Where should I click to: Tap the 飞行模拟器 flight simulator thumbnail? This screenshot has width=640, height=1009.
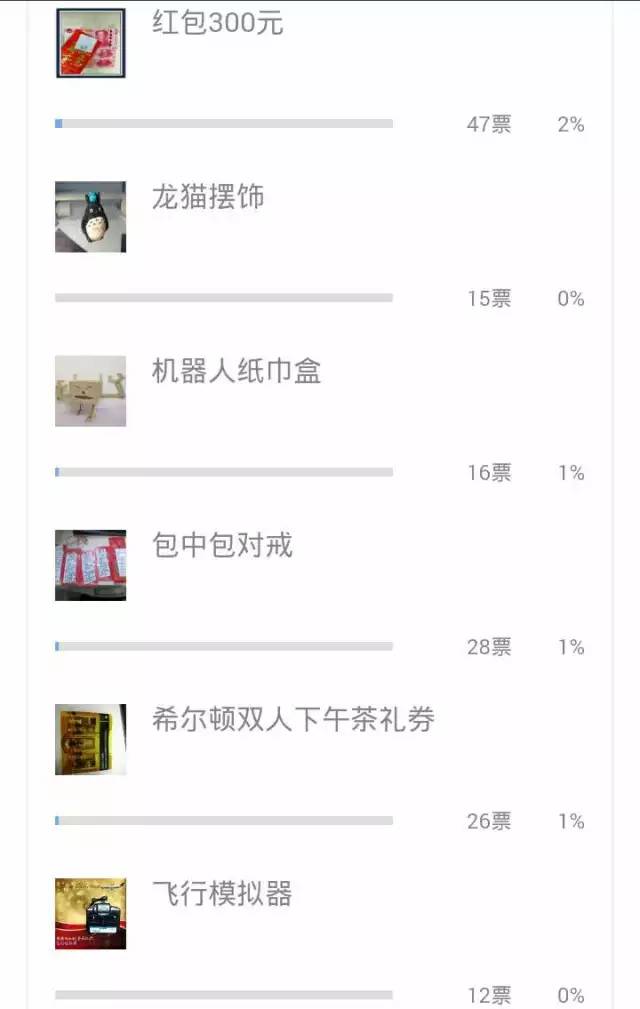[x=90, y=913]
